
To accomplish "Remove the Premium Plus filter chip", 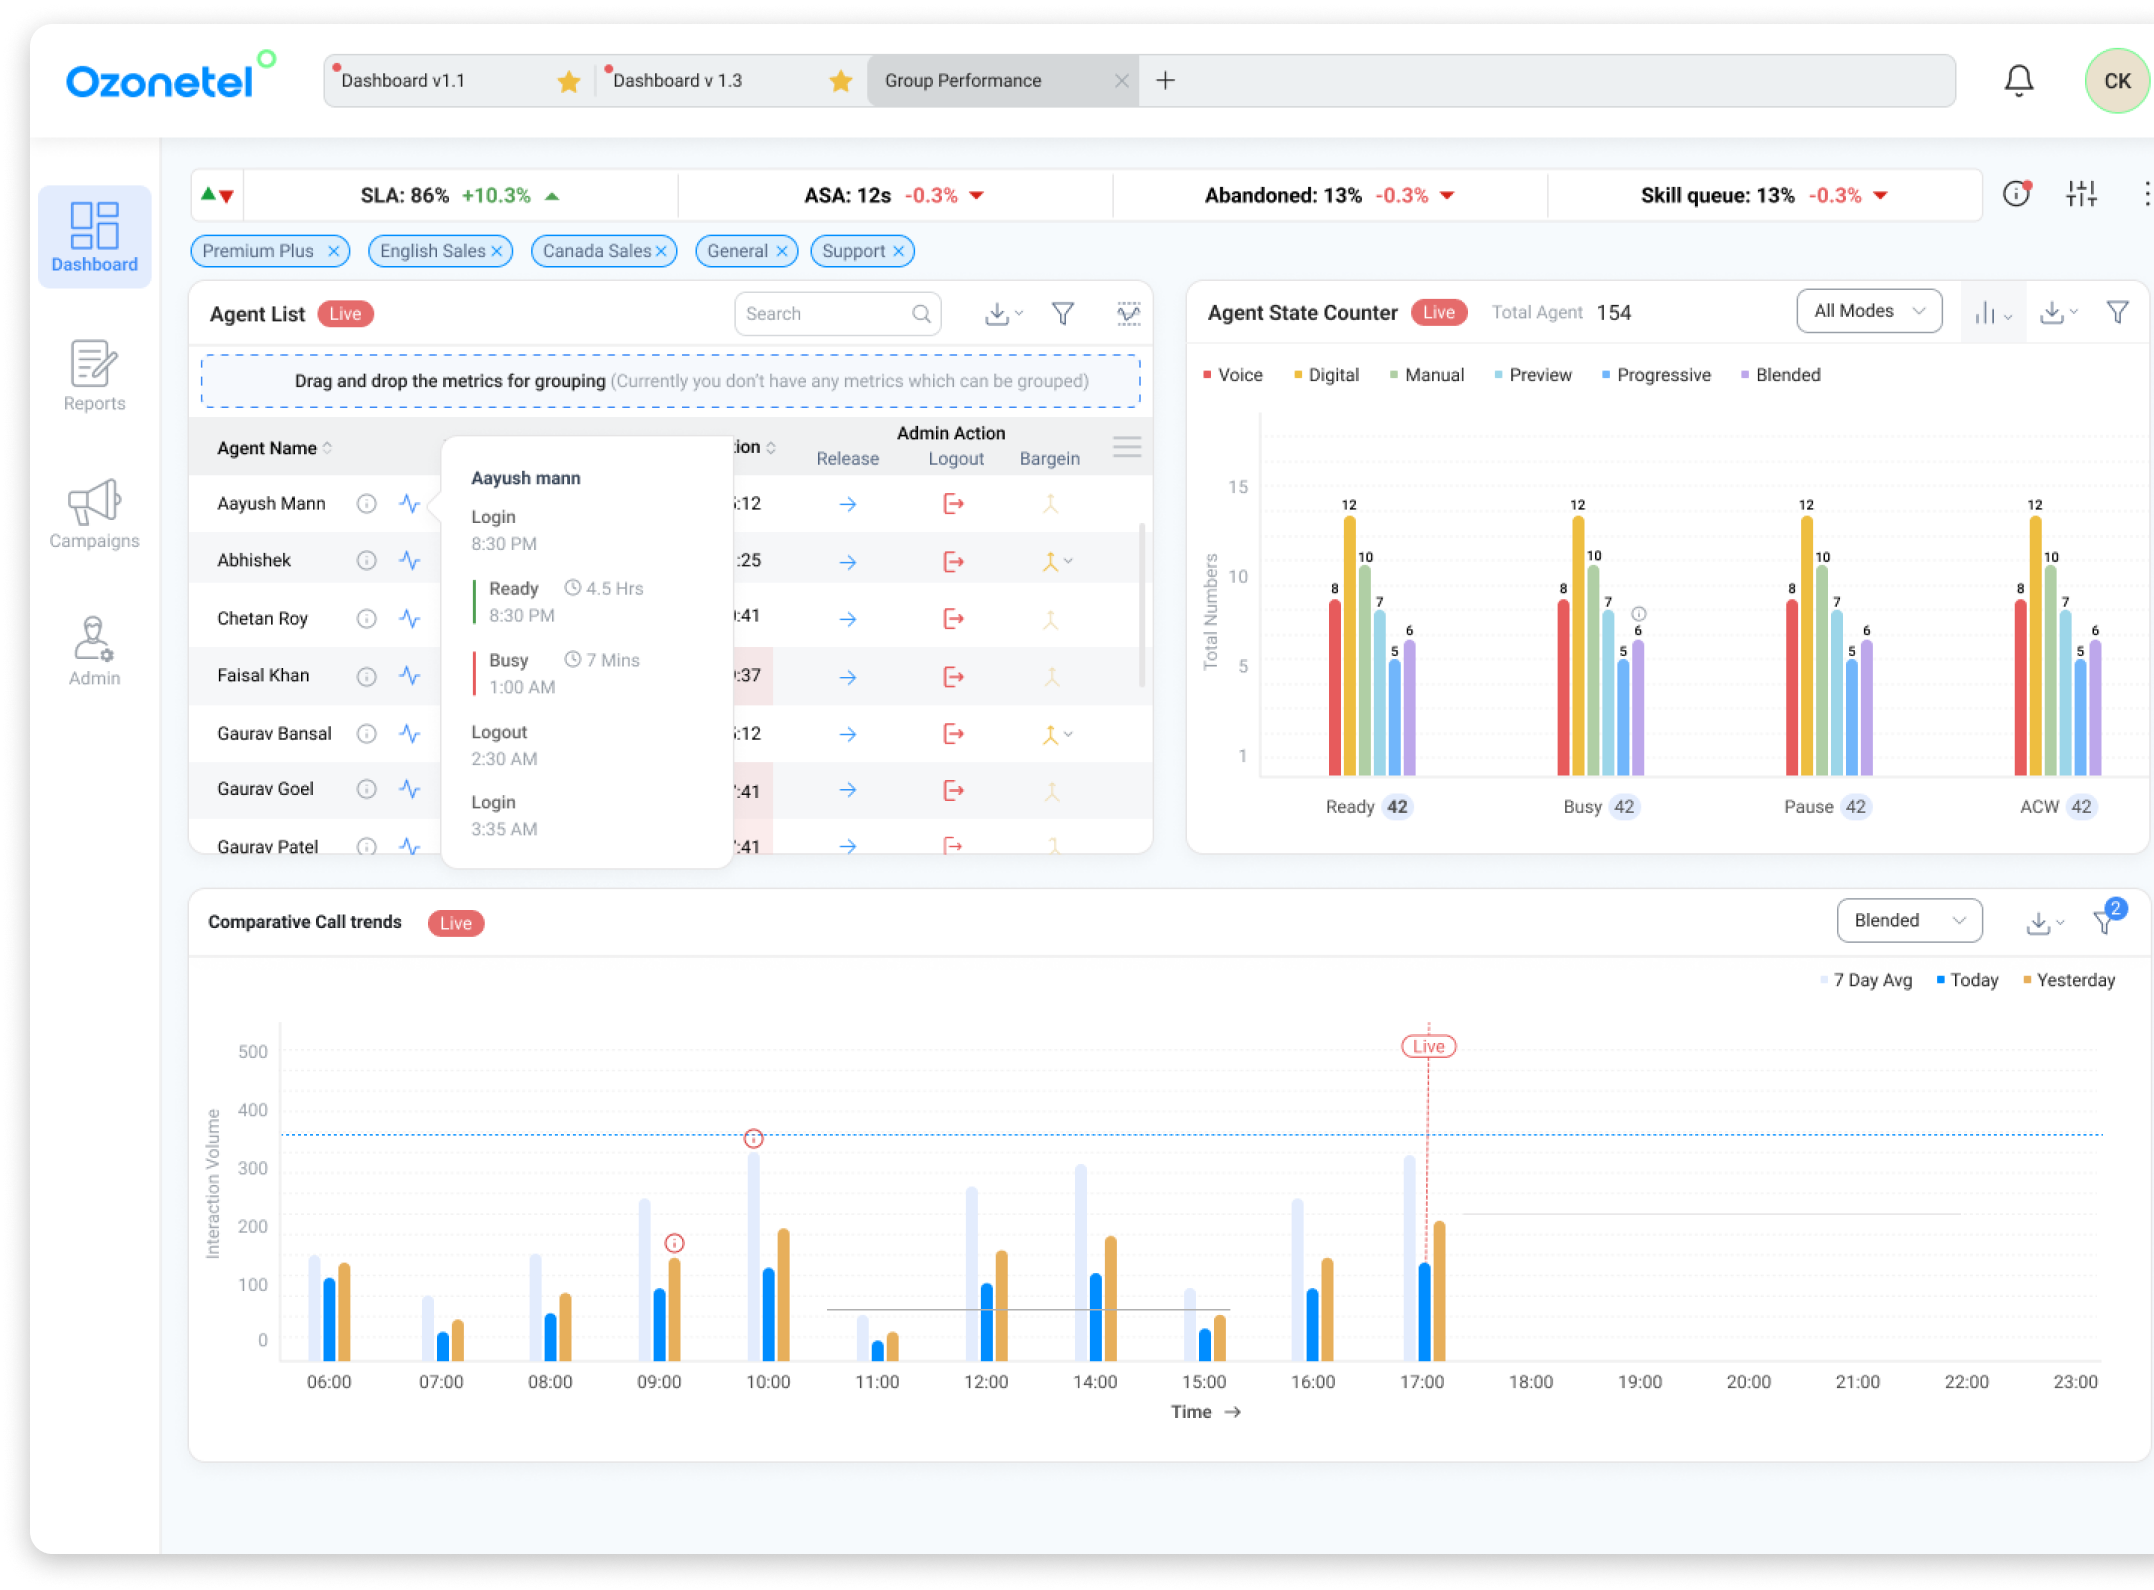I will pos(334,251).
